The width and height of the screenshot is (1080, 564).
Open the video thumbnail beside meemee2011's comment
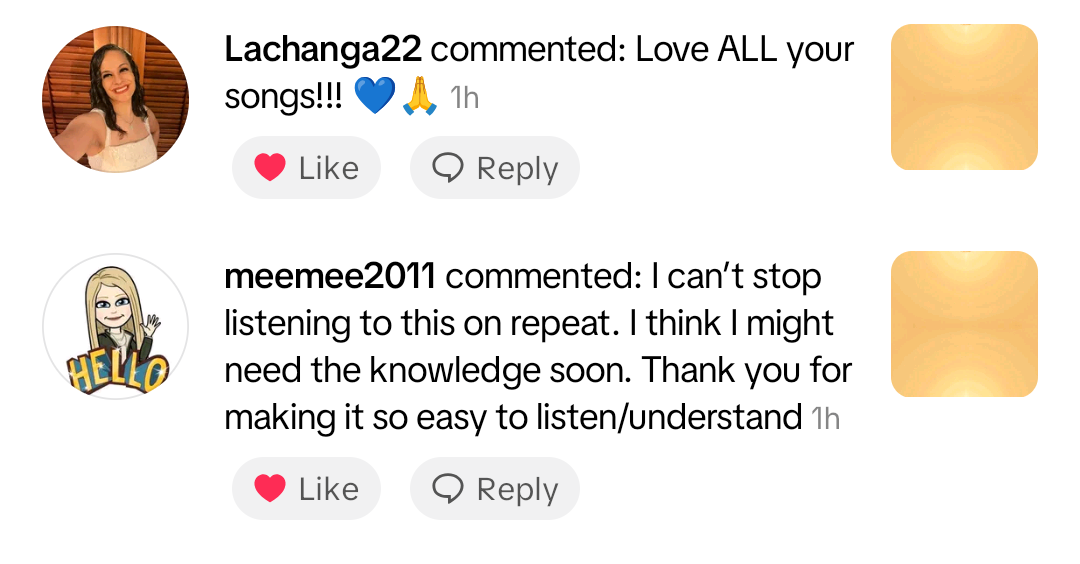(x=964, y=324)
